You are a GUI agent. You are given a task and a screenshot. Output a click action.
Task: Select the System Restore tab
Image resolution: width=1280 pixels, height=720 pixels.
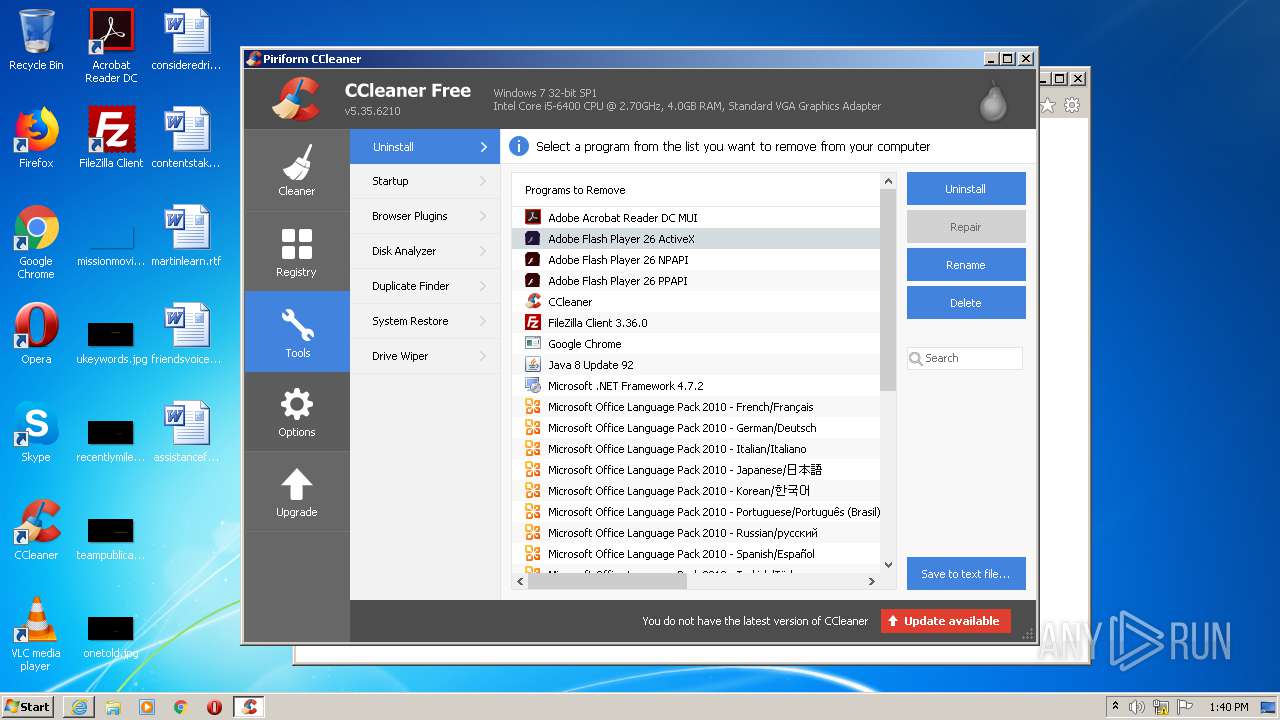coord(425,321)
